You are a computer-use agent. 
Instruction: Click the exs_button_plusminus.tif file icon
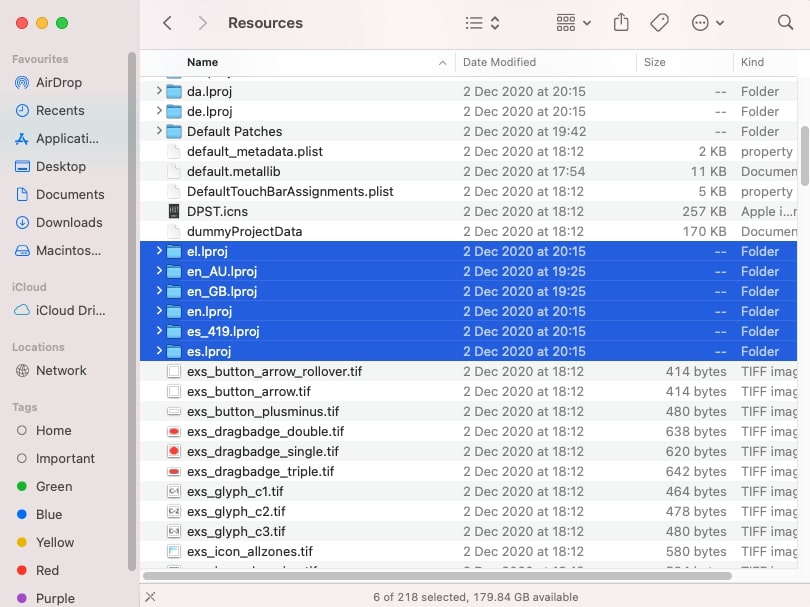174,412
